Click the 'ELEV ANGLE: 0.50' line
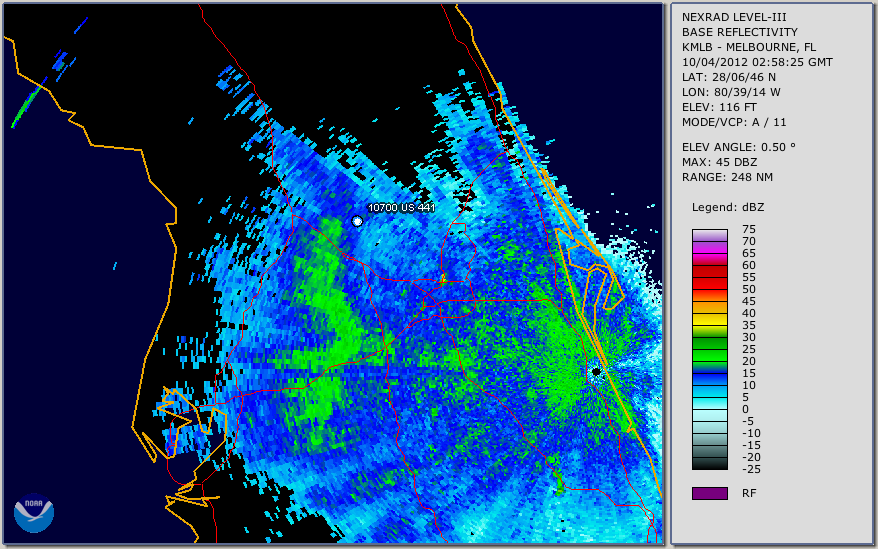The width and height of the screenshot is (878, 549). (x=739, y=147)
